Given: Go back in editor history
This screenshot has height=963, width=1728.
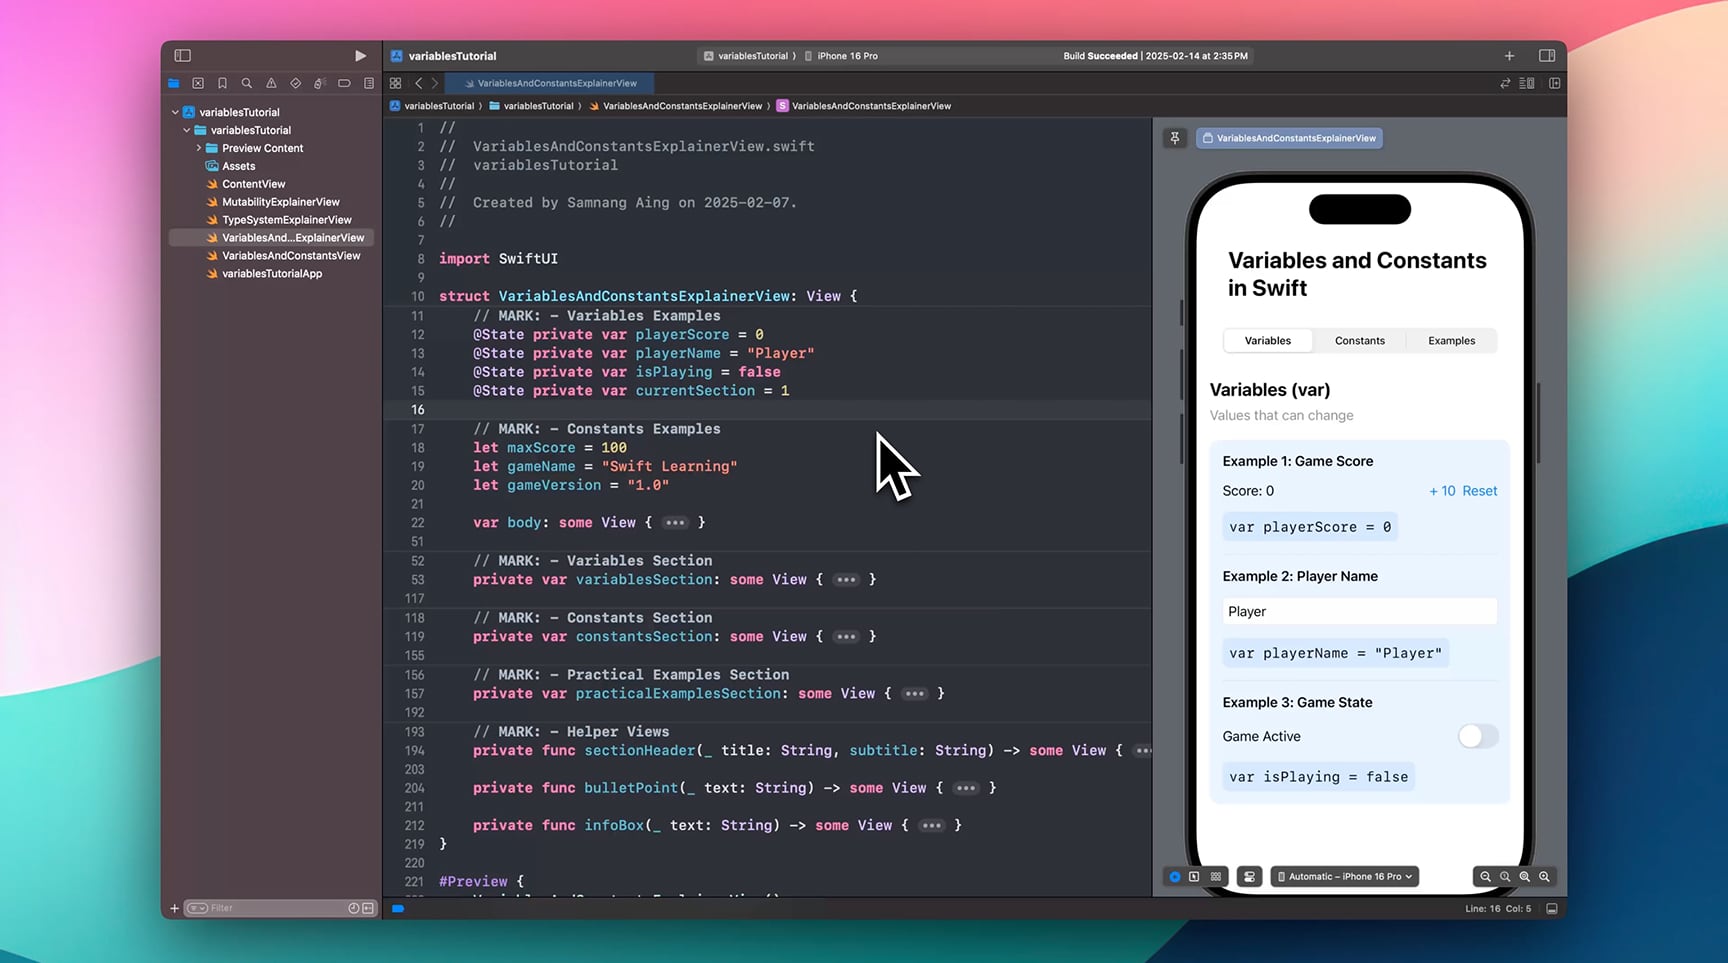Looking at the screenshot, I should (419, 83).
